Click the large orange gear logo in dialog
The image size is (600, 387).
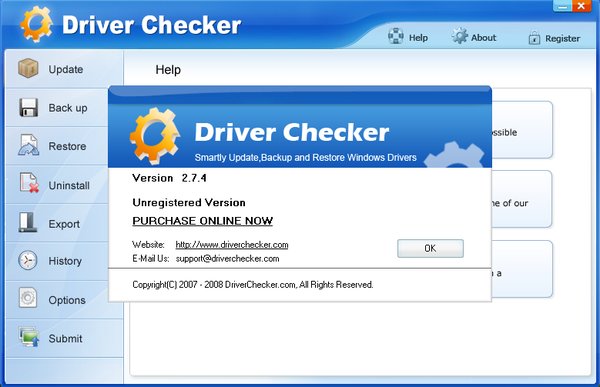click(155, 136)
